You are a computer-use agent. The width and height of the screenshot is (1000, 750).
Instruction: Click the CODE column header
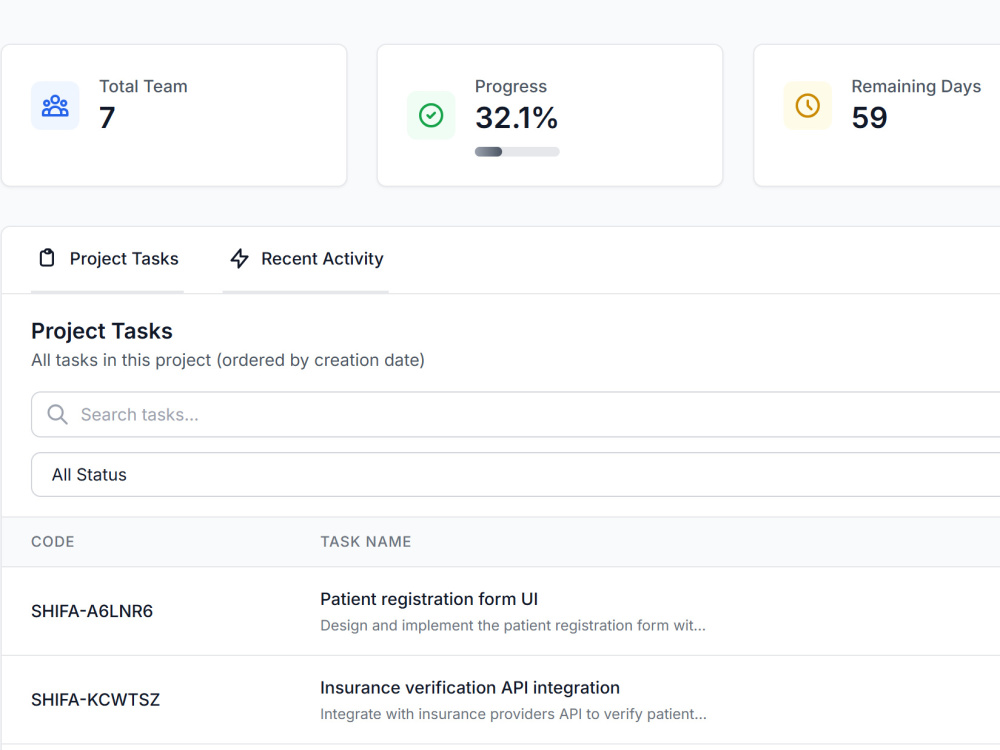pyautogui.click(x=53, y=541)
